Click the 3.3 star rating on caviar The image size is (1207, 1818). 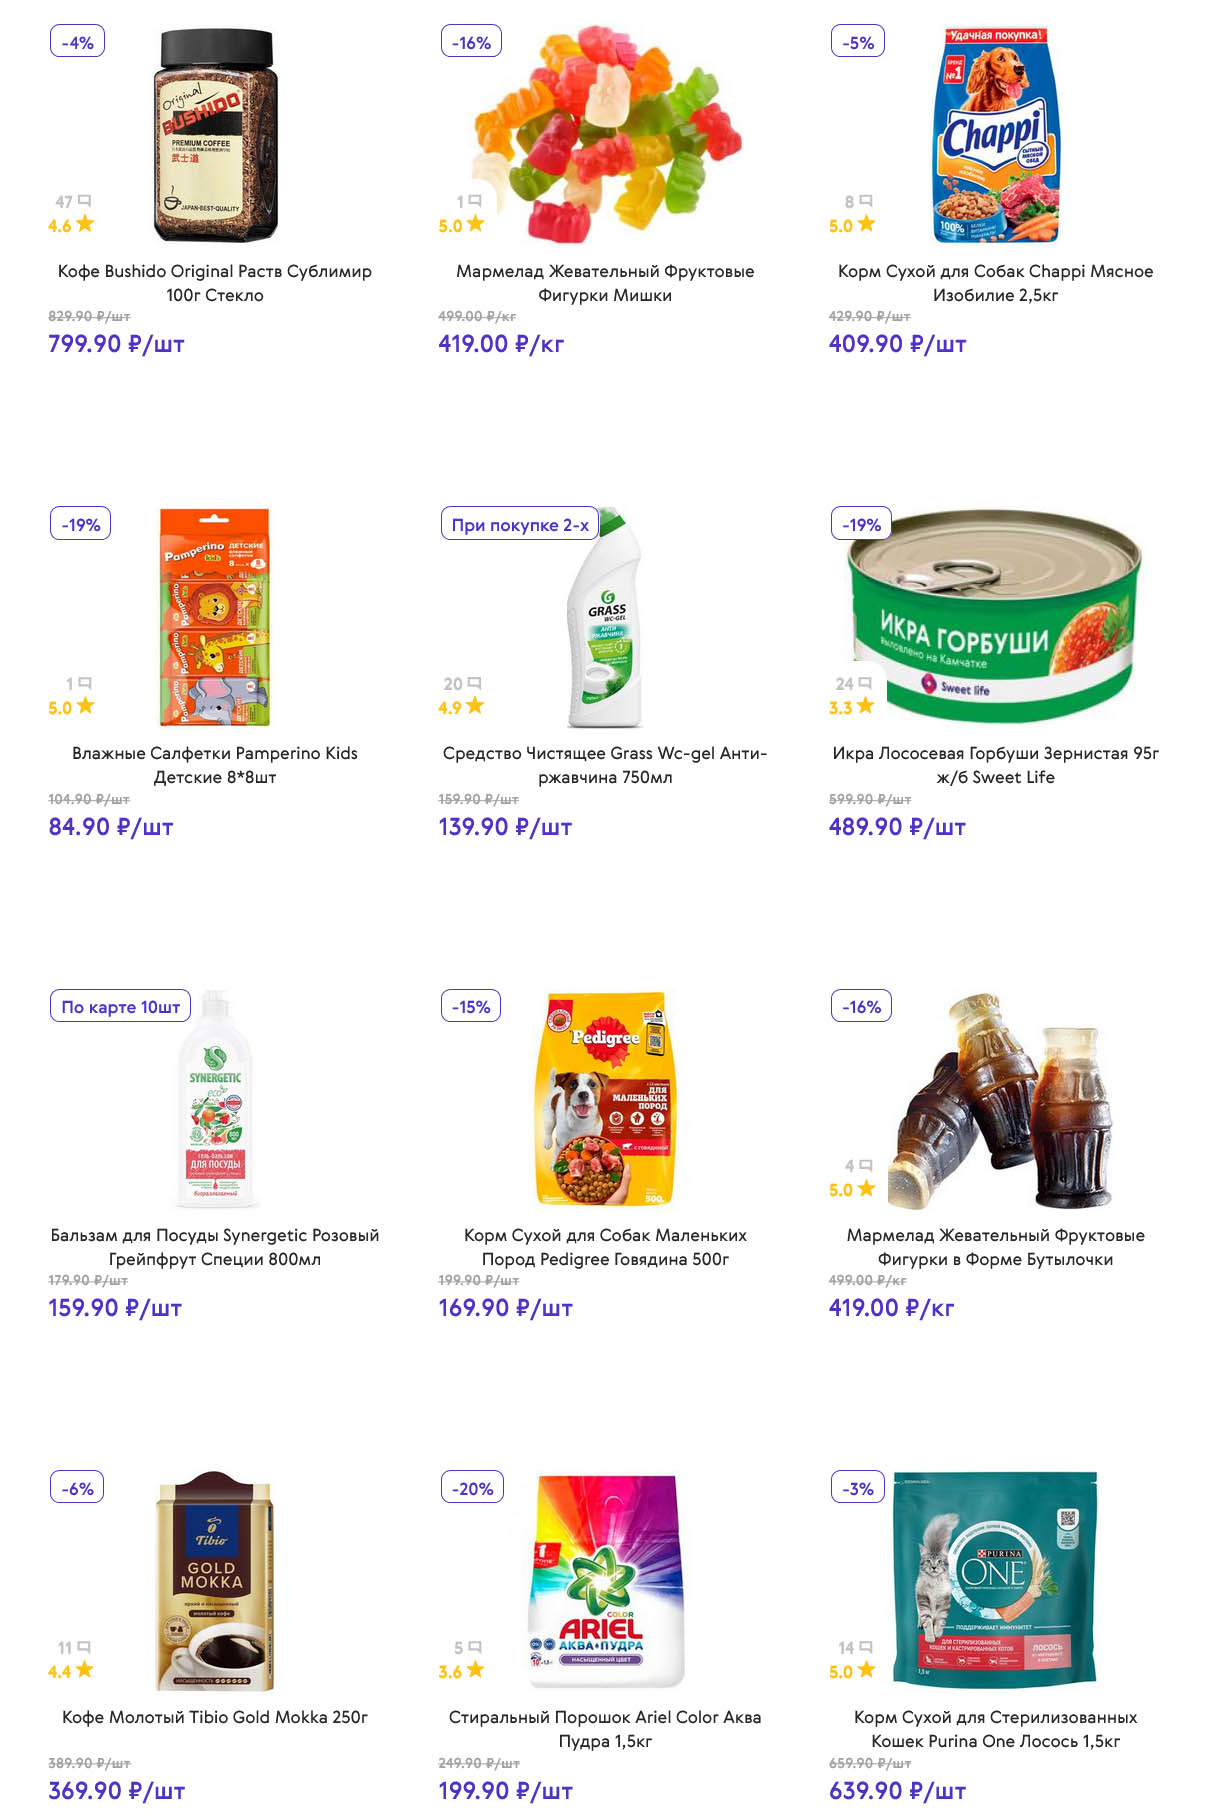851,707
